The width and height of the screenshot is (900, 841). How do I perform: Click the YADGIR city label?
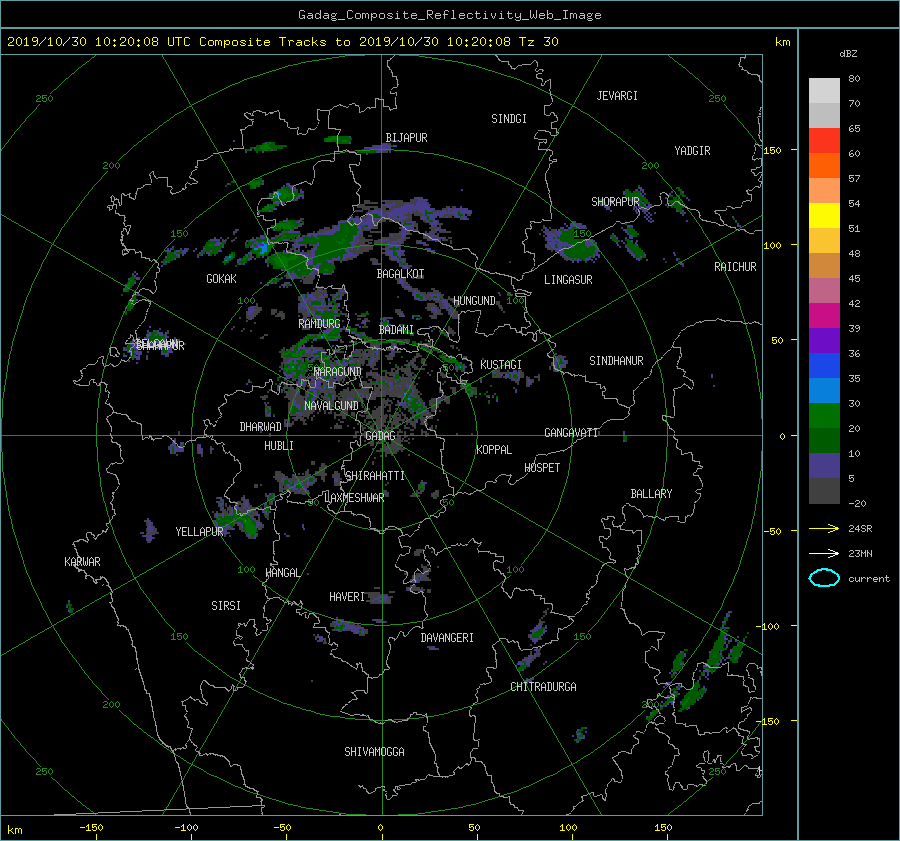692,151
